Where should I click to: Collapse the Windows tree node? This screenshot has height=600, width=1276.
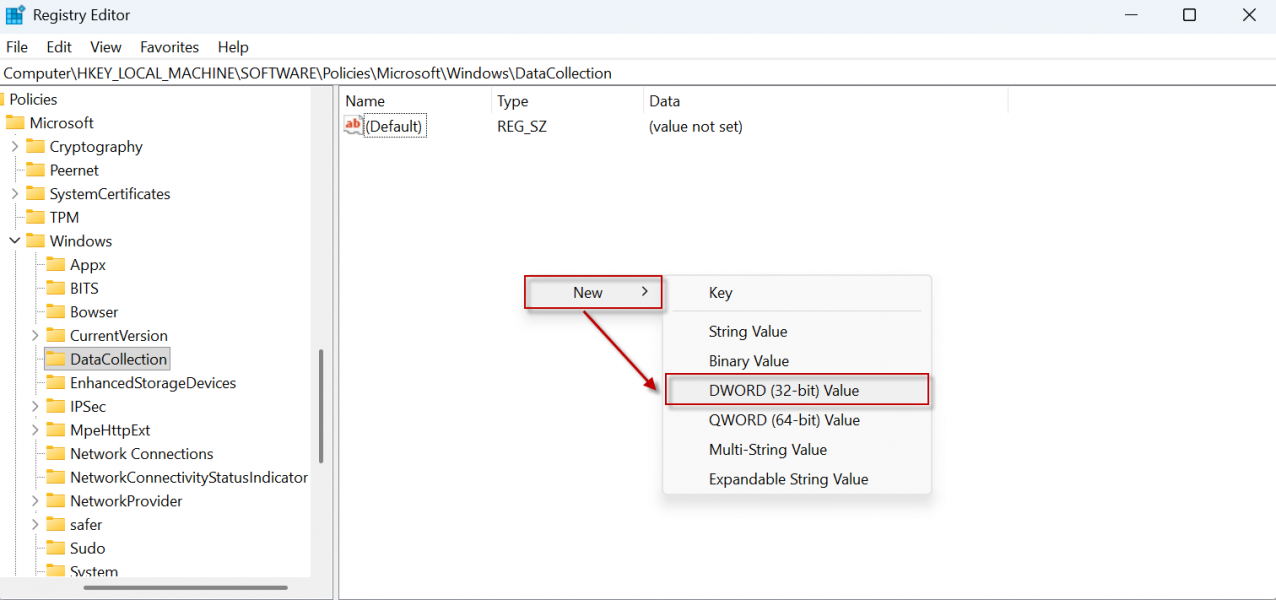point(15,241)
